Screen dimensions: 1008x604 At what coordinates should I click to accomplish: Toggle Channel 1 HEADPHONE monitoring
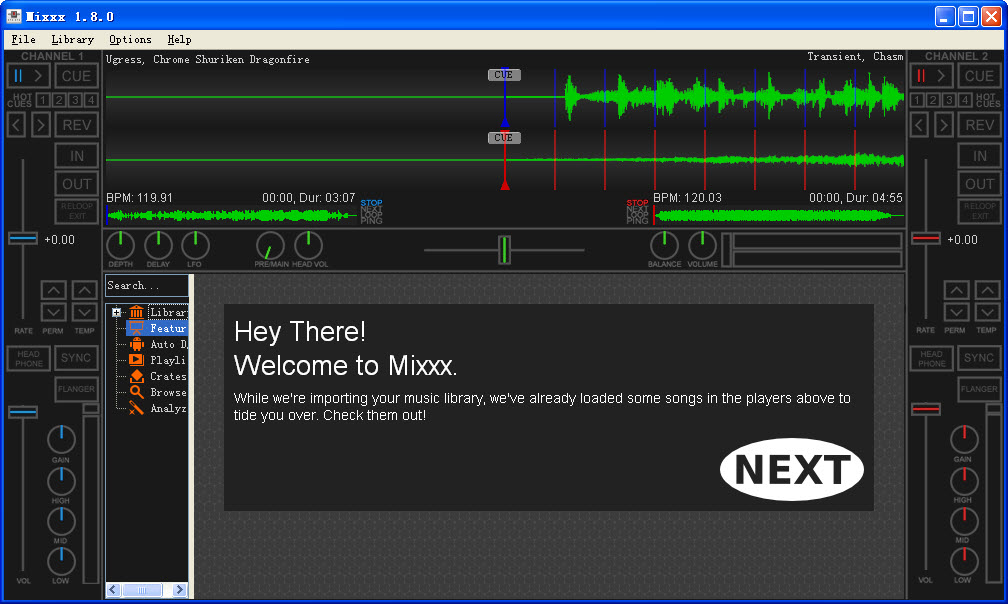(28, 359)
